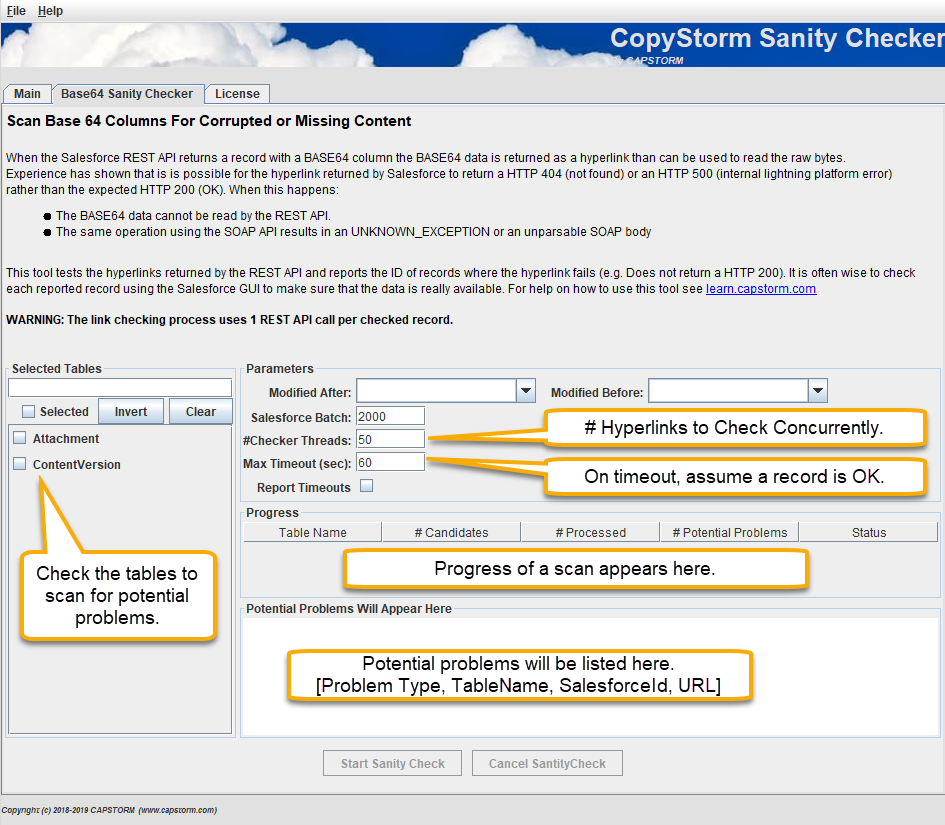Image resolution: width=945 pixels, height=825 pixels.
Task: Expand the Modified Before dropdown arrow
Action: tap(818, 391)
